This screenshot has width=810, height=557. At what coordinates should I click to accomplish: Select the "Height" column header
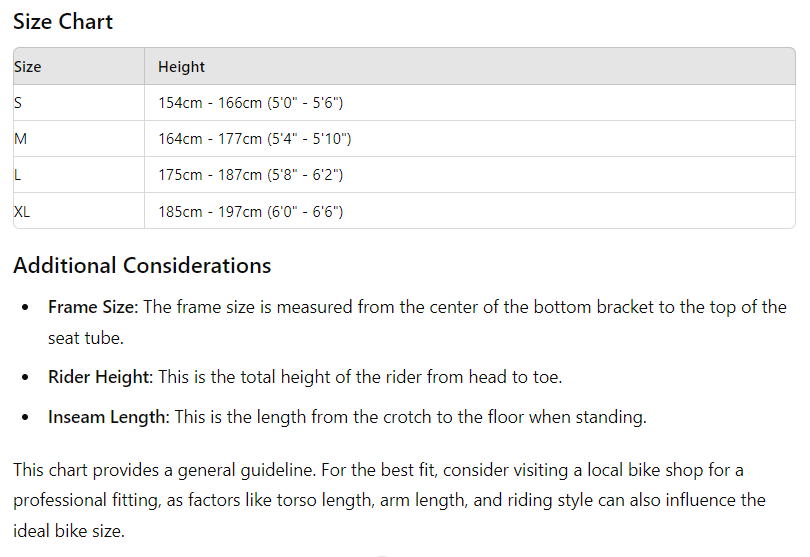point(181,67)
